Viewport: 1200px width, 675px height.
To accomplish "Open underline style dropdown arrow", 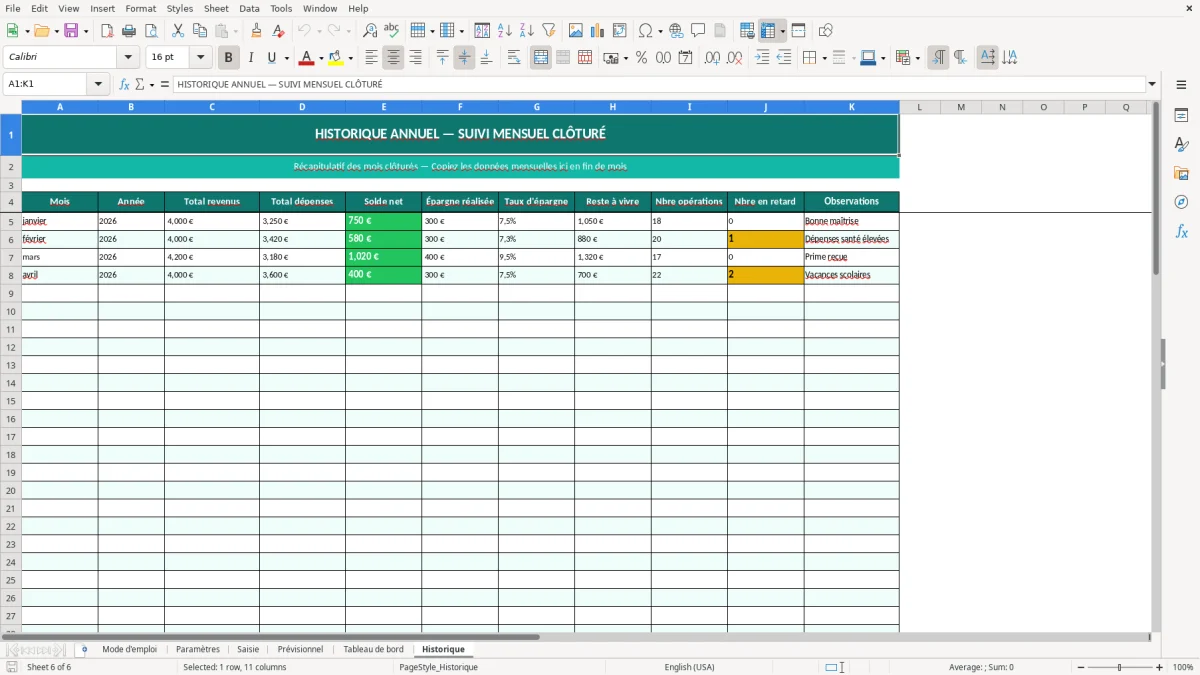I will (x=286, y=58).
